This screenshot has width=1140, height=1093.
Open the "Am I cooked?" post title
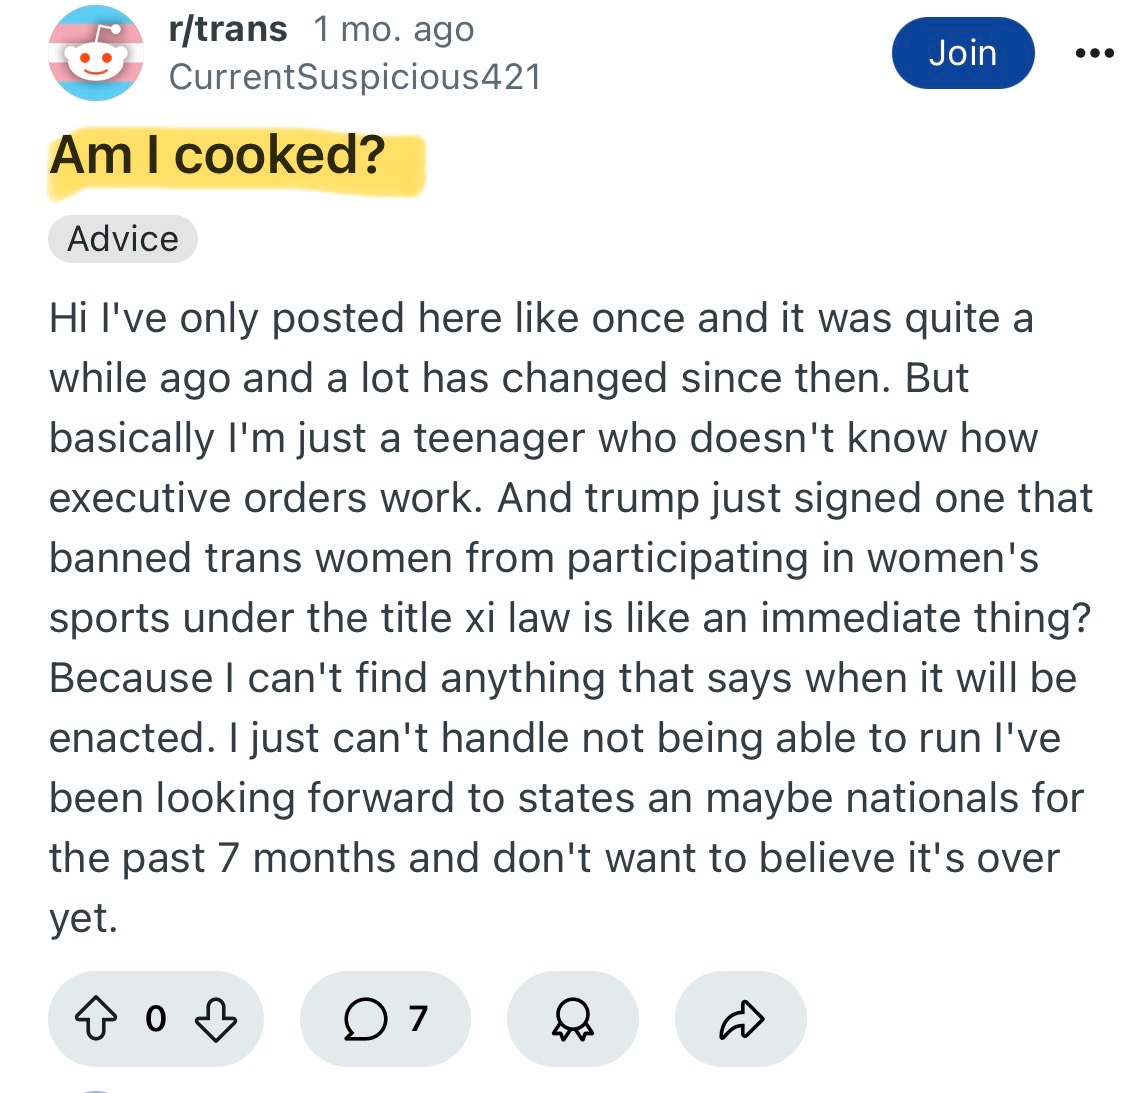(218, 156)
